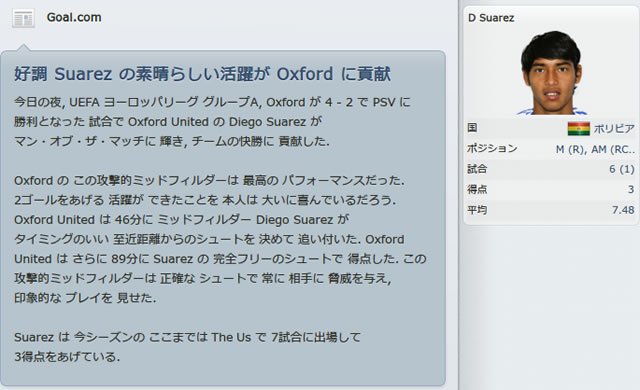Click the 得点 row label
Viewport: 640px width, 390px height.
click(x=477, y=189)
